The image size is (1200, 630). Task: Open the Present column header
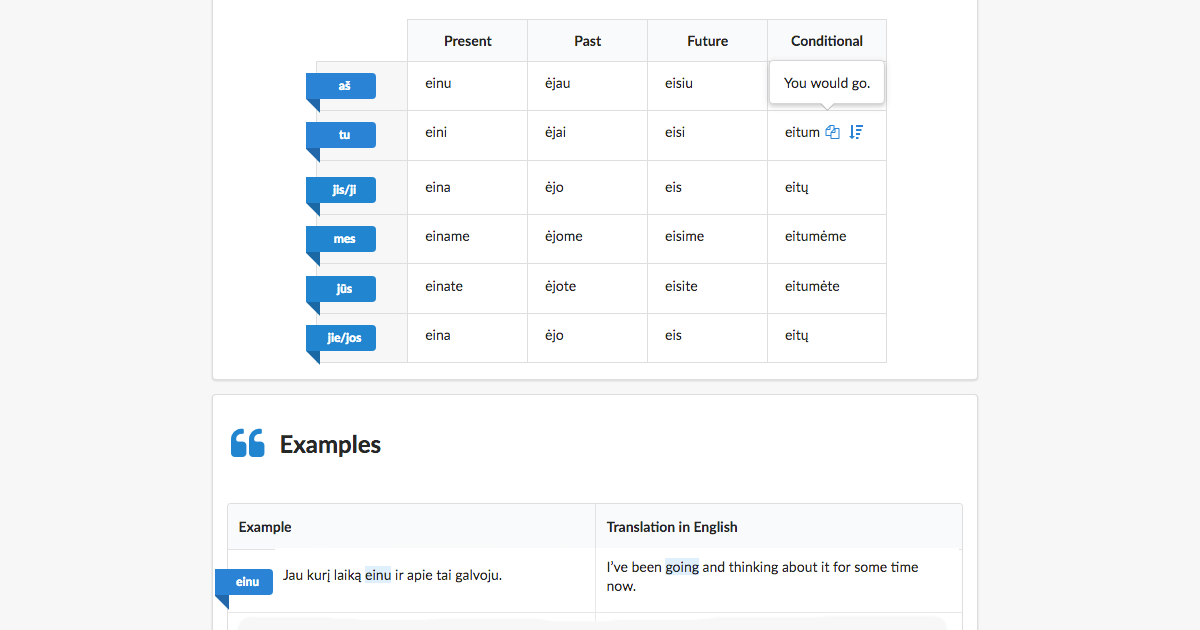[x=467, y=41]
